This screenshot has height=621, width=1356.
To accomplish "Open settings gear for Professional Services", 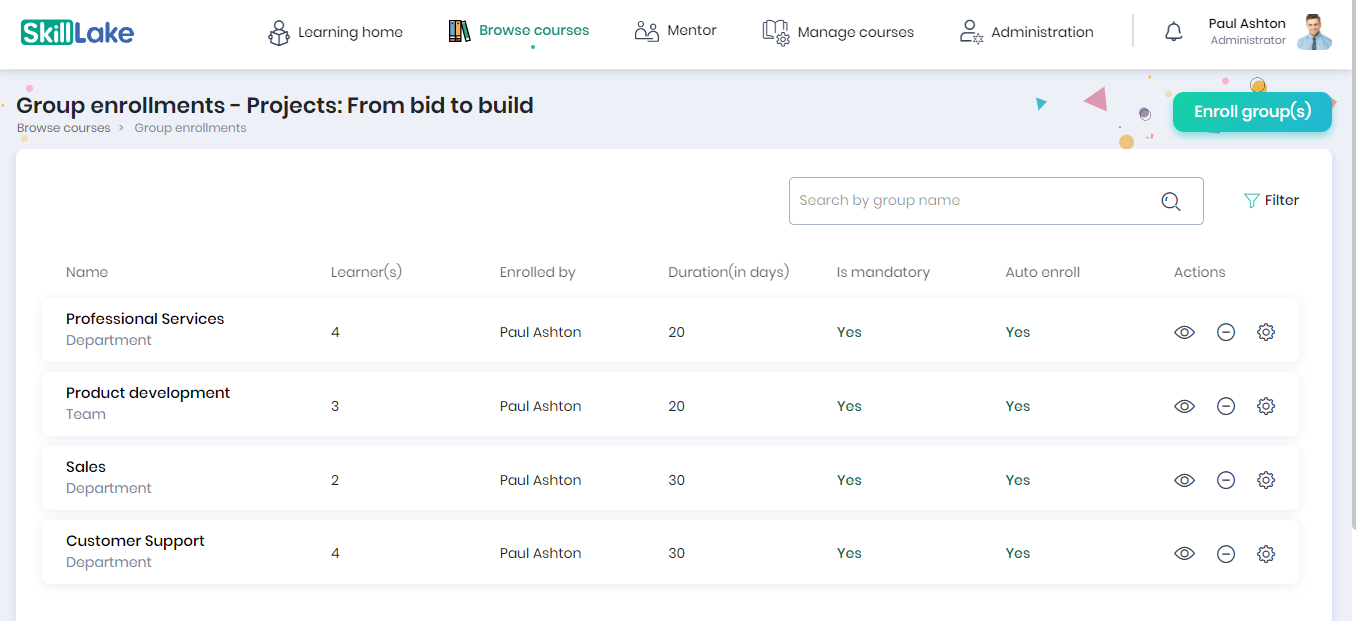I will 1266,332.
